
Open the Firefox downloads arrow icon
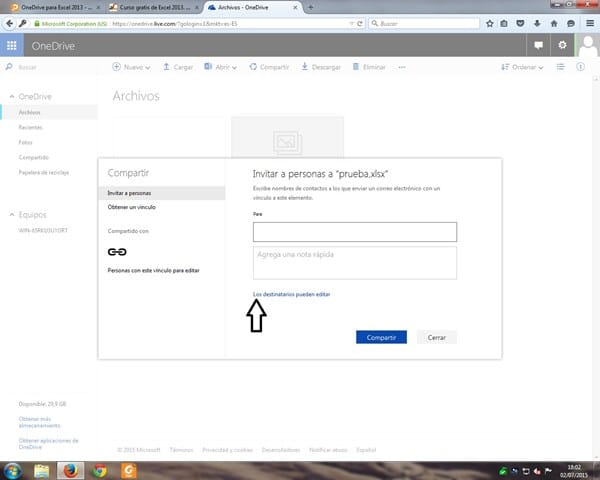tap(537, 23)
